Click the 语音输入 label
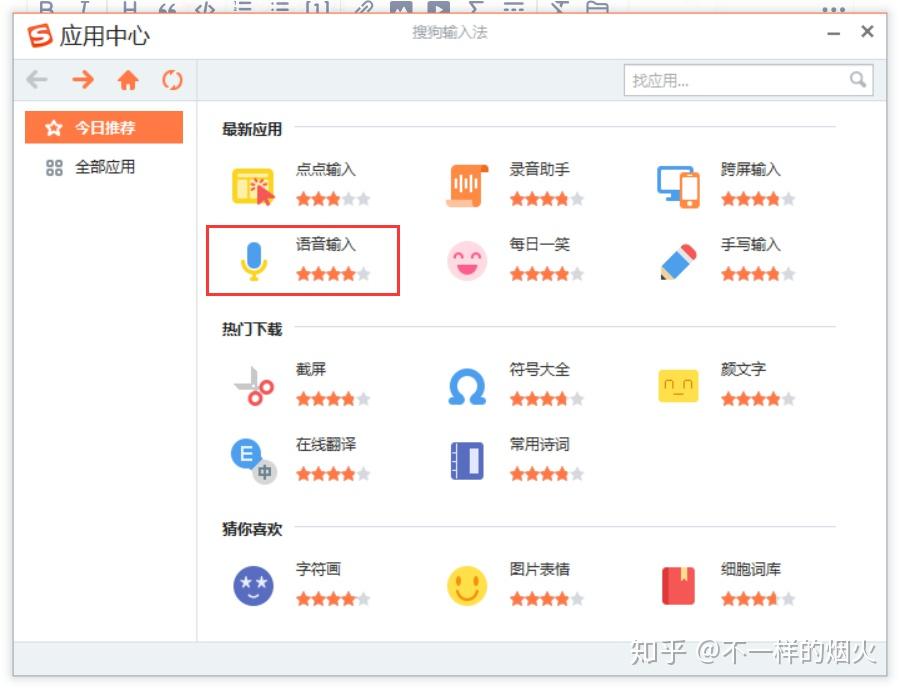This screenshot has width=900, height=689. pos(325,245)
